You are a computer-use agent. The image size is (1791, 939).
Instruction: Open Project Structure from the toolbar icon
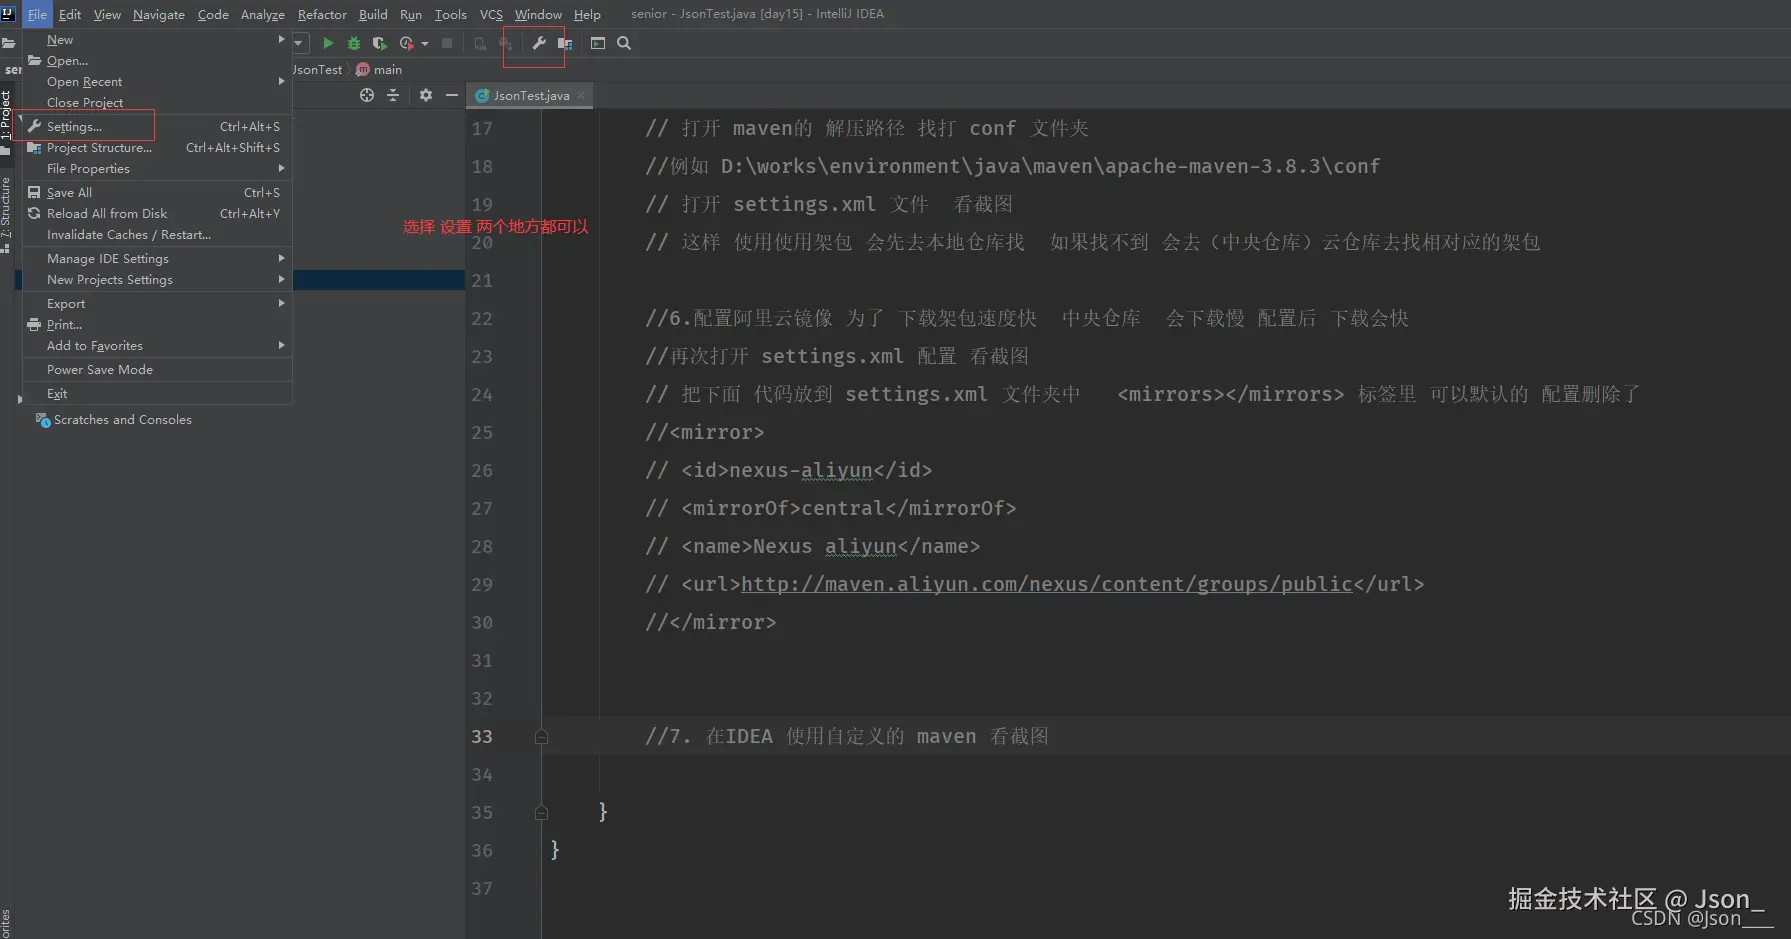click(x=565, y=43)
